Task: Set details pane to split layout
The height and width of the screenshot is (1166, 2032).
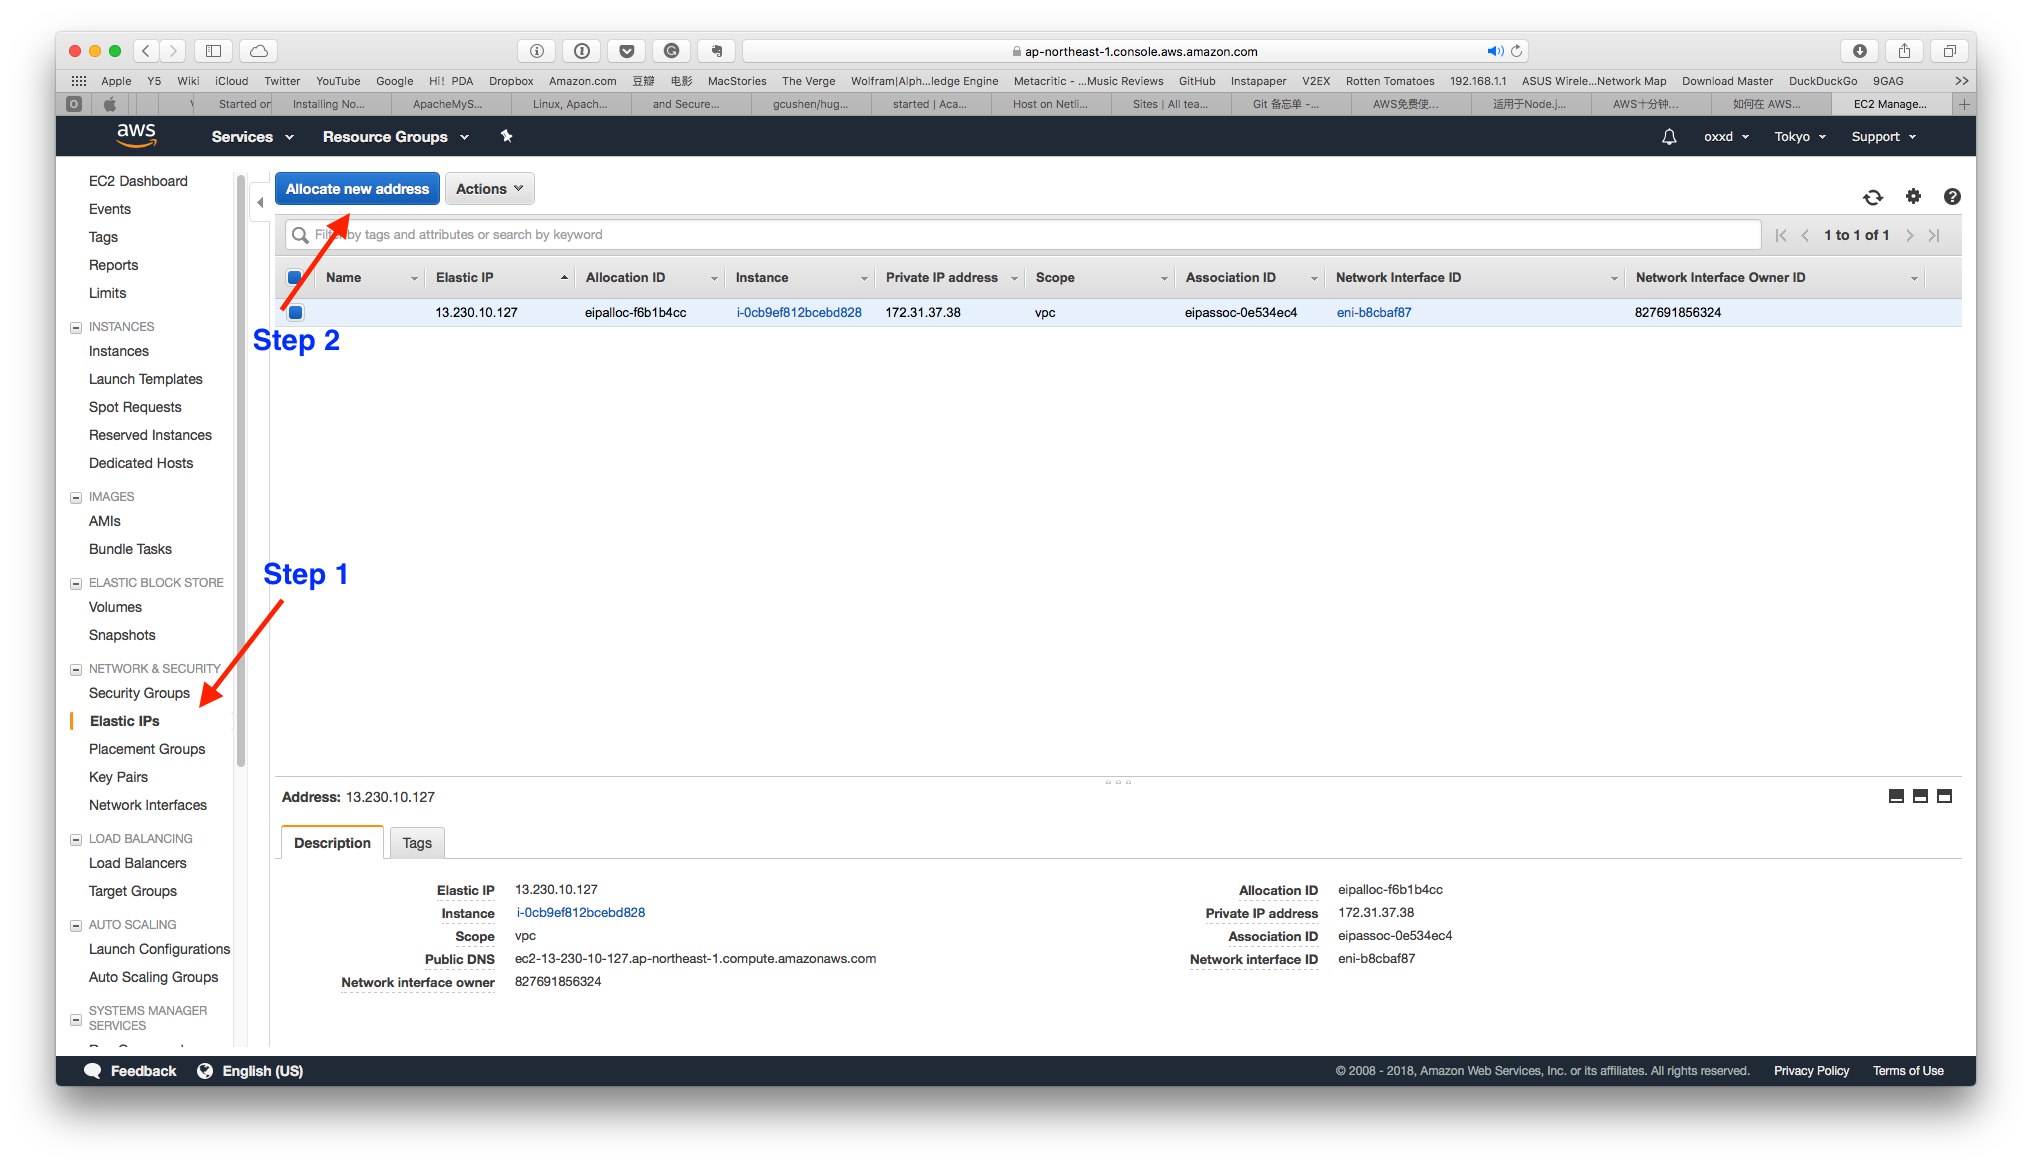Action: point(1920,796)
